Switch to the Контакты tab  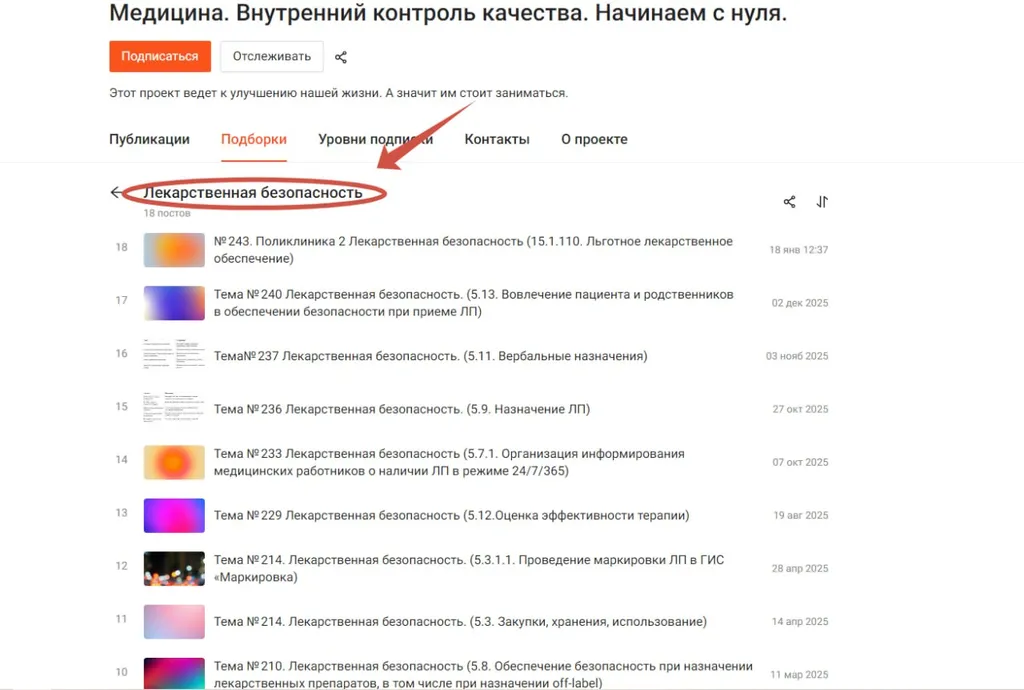[x=497, y=139]
